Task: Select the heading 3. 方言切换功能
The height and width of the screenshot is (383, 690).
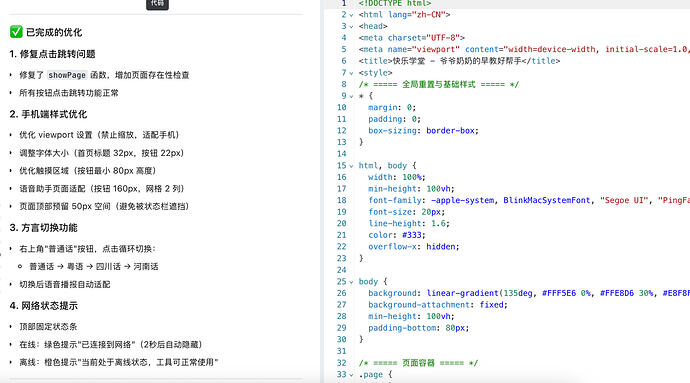Action: tap(43, 228)
